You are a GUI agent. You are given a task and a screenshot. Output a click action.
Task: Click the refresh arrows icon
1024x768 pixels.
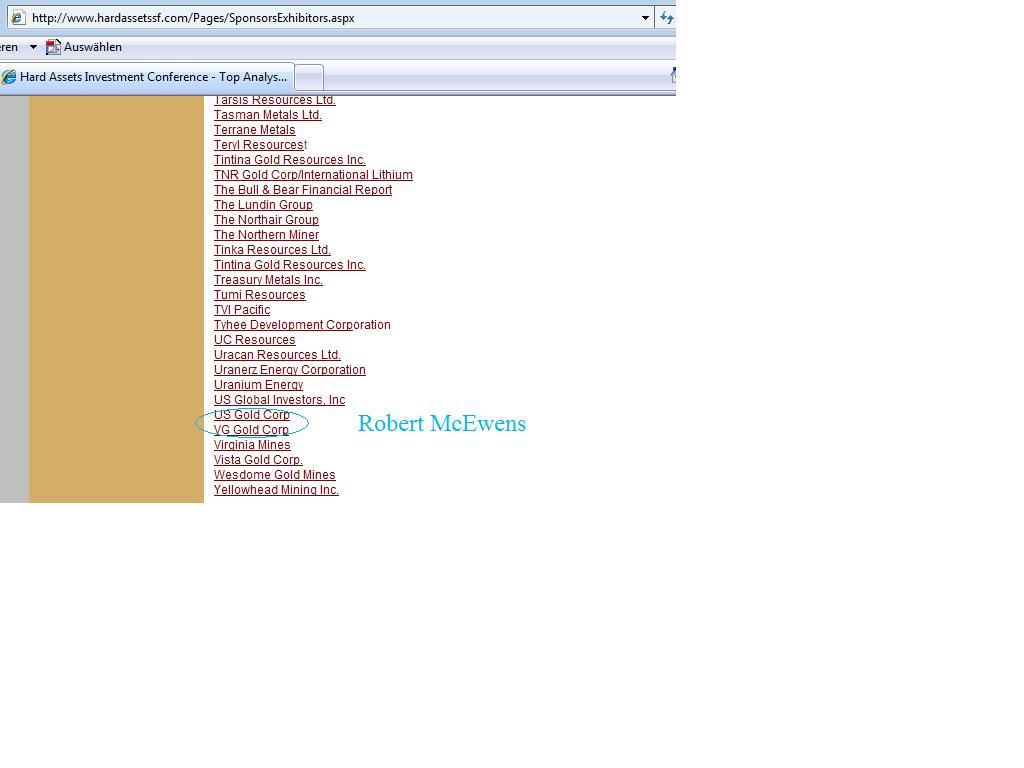tap(666, 18)
